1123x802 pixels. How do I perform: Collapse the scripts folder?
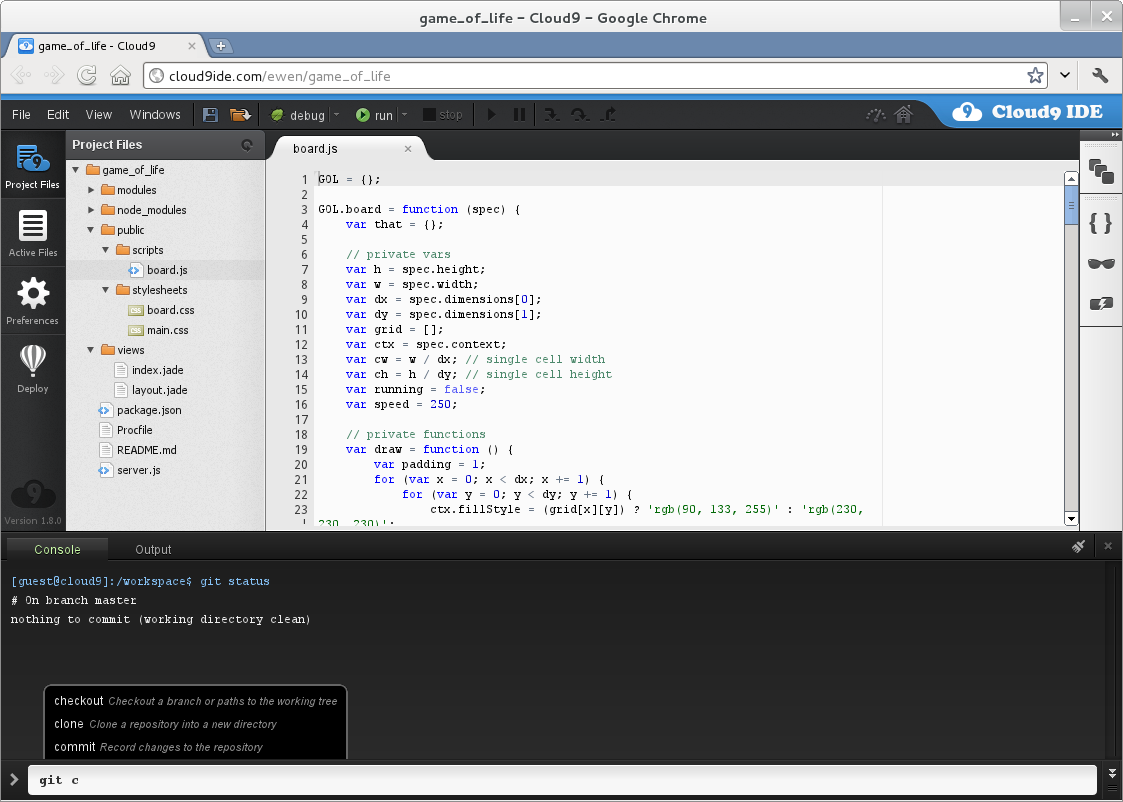point(106,250)
